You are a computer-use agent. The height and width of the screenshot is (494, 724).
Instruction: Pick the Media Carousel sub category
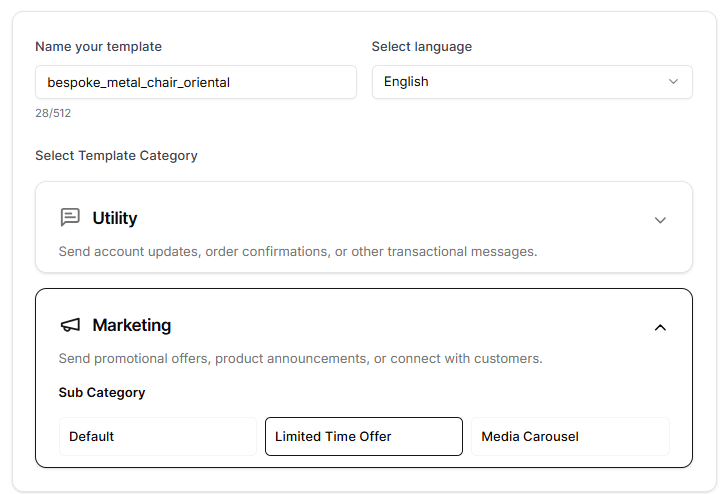click(570, 436)
